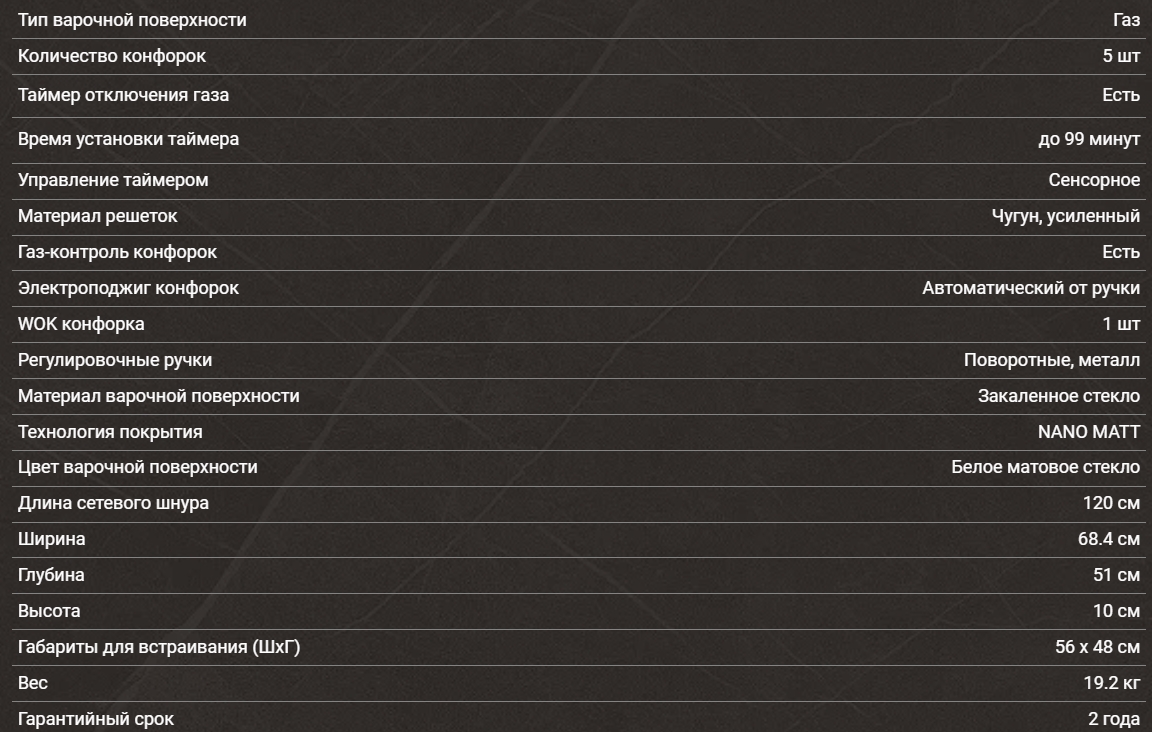Select the "Автоматический от ручки" value
The image size is (1152, 732).
coord(1031,288)
